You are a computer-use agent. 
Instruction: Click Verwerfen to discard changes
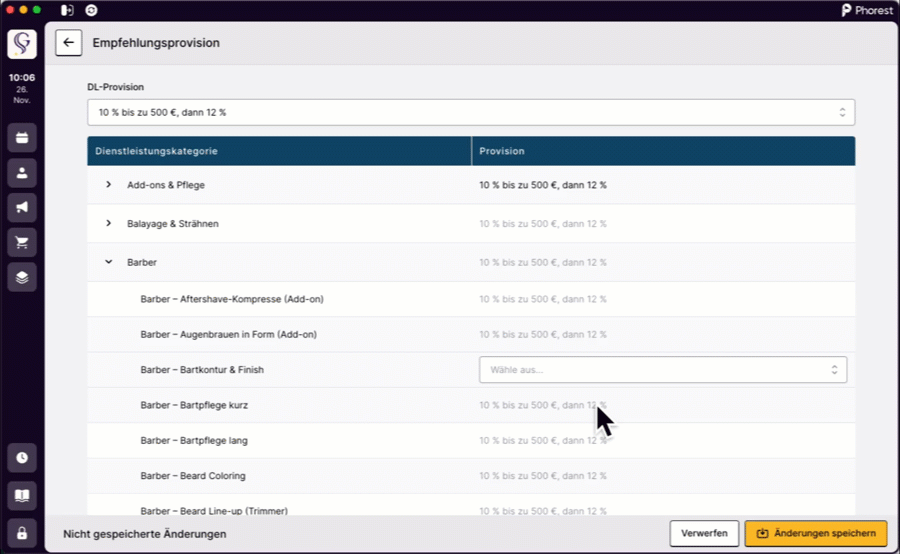click(704, 534)
